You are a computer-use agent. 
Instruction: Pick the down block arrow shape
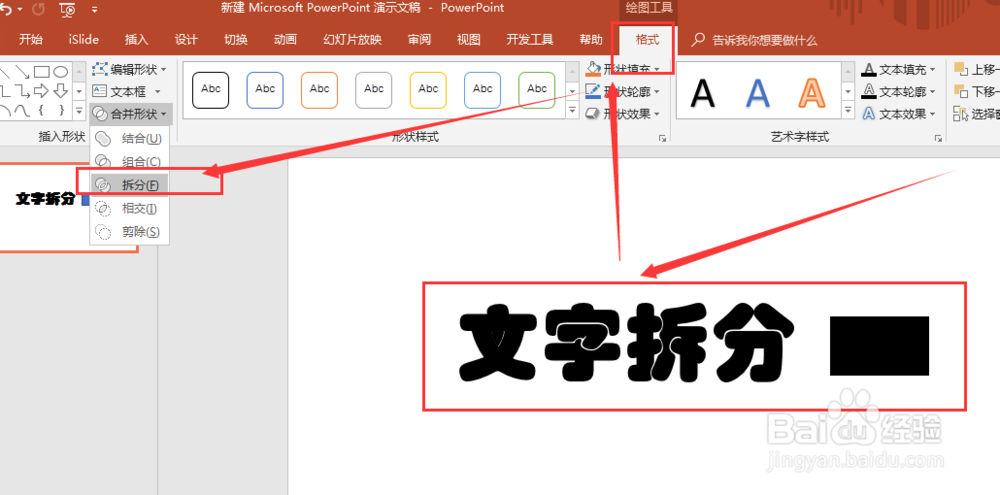coord(61,90)
